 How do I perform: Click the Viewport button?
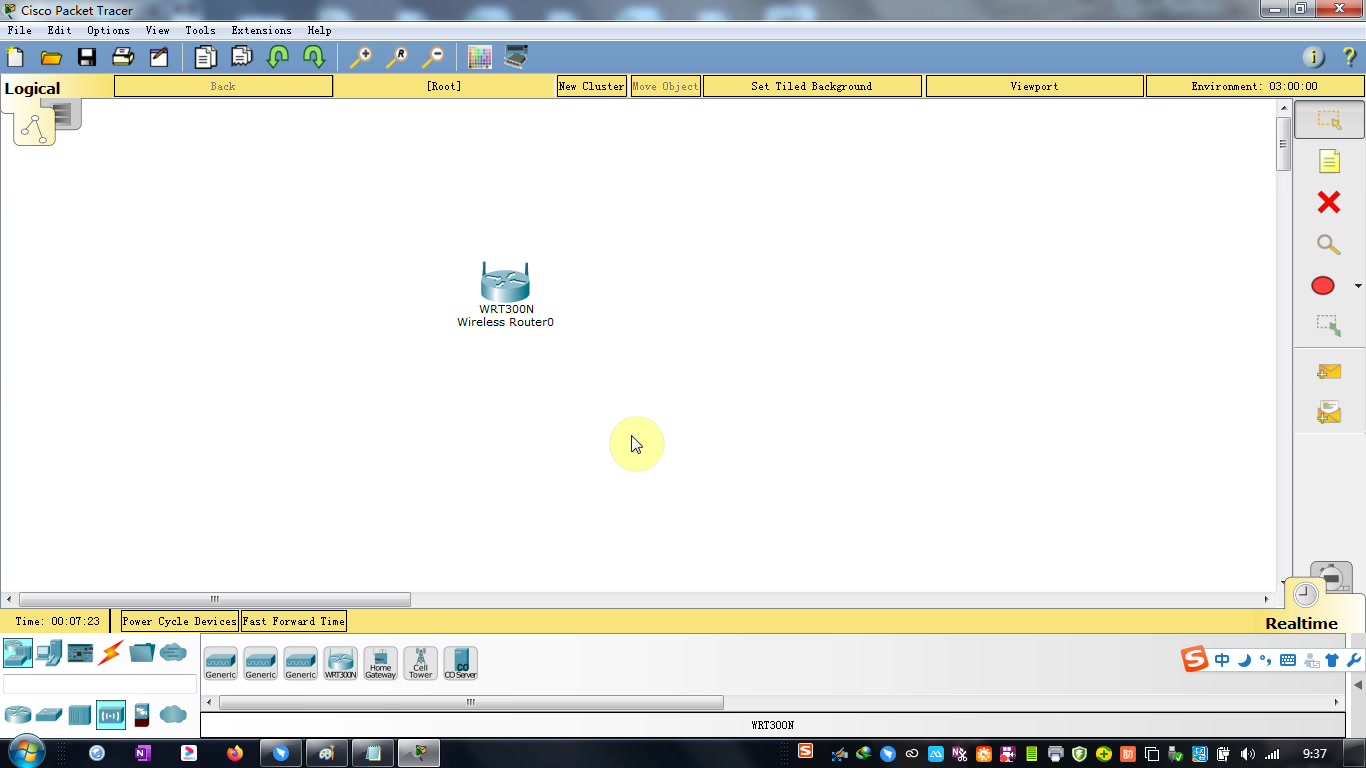pyautogui.click(x=1034, y=86)
